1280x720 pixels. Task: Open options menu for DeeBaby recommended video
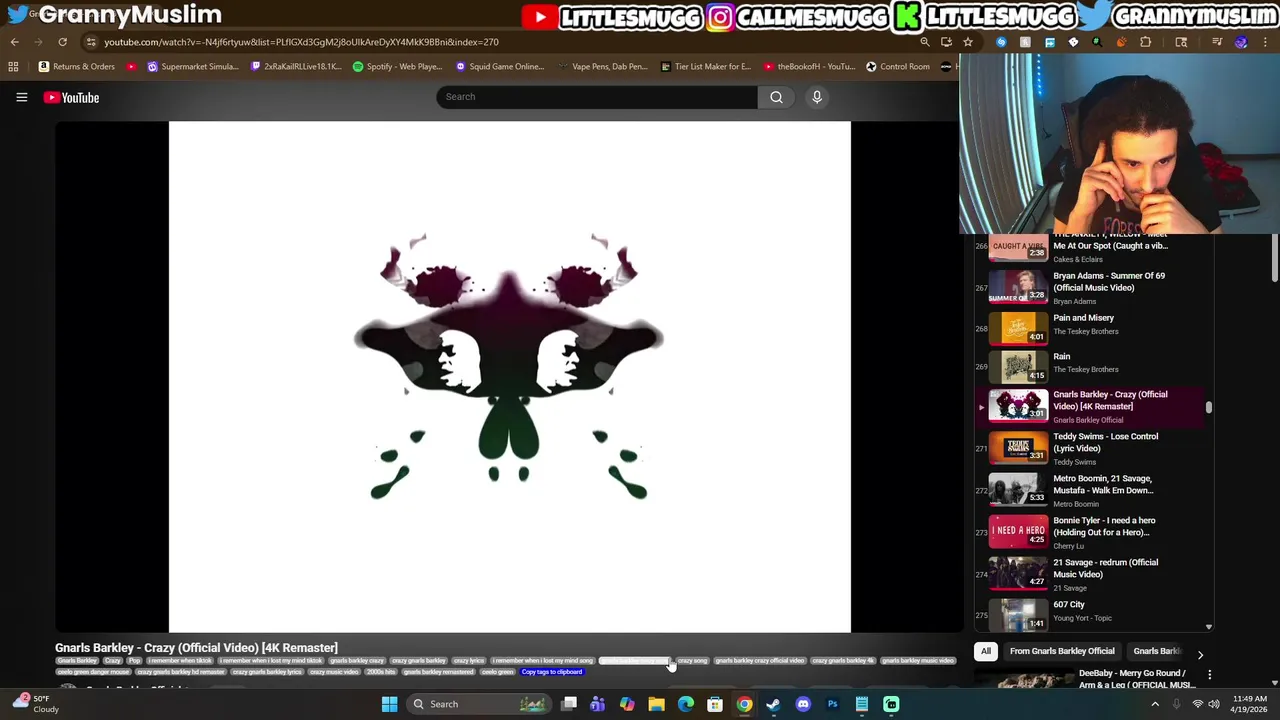click(x=1209, y=676)
